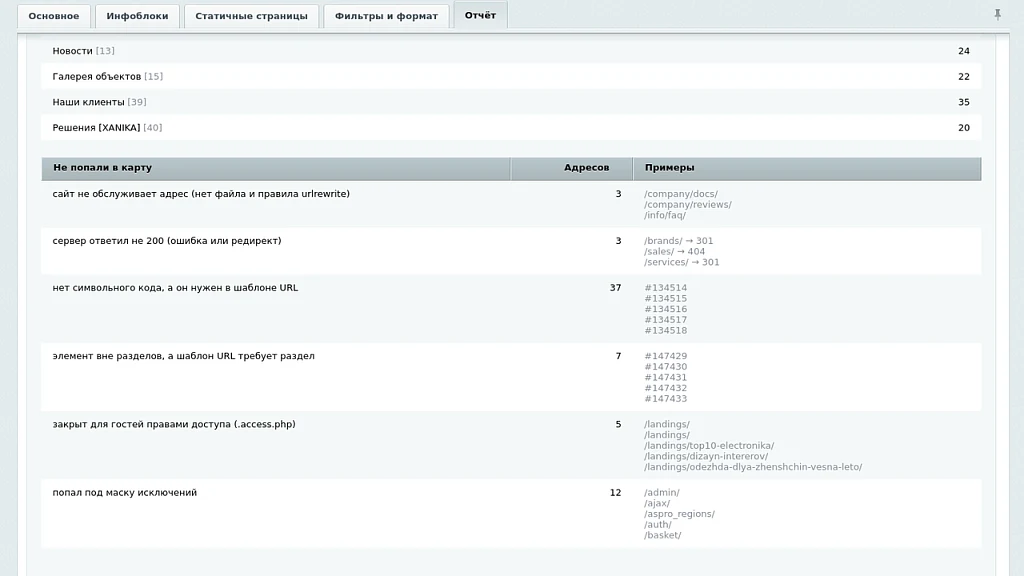Select the Наши клиенты [39] row
This screenshot has height=576, width=1024.
click(511, 102)
